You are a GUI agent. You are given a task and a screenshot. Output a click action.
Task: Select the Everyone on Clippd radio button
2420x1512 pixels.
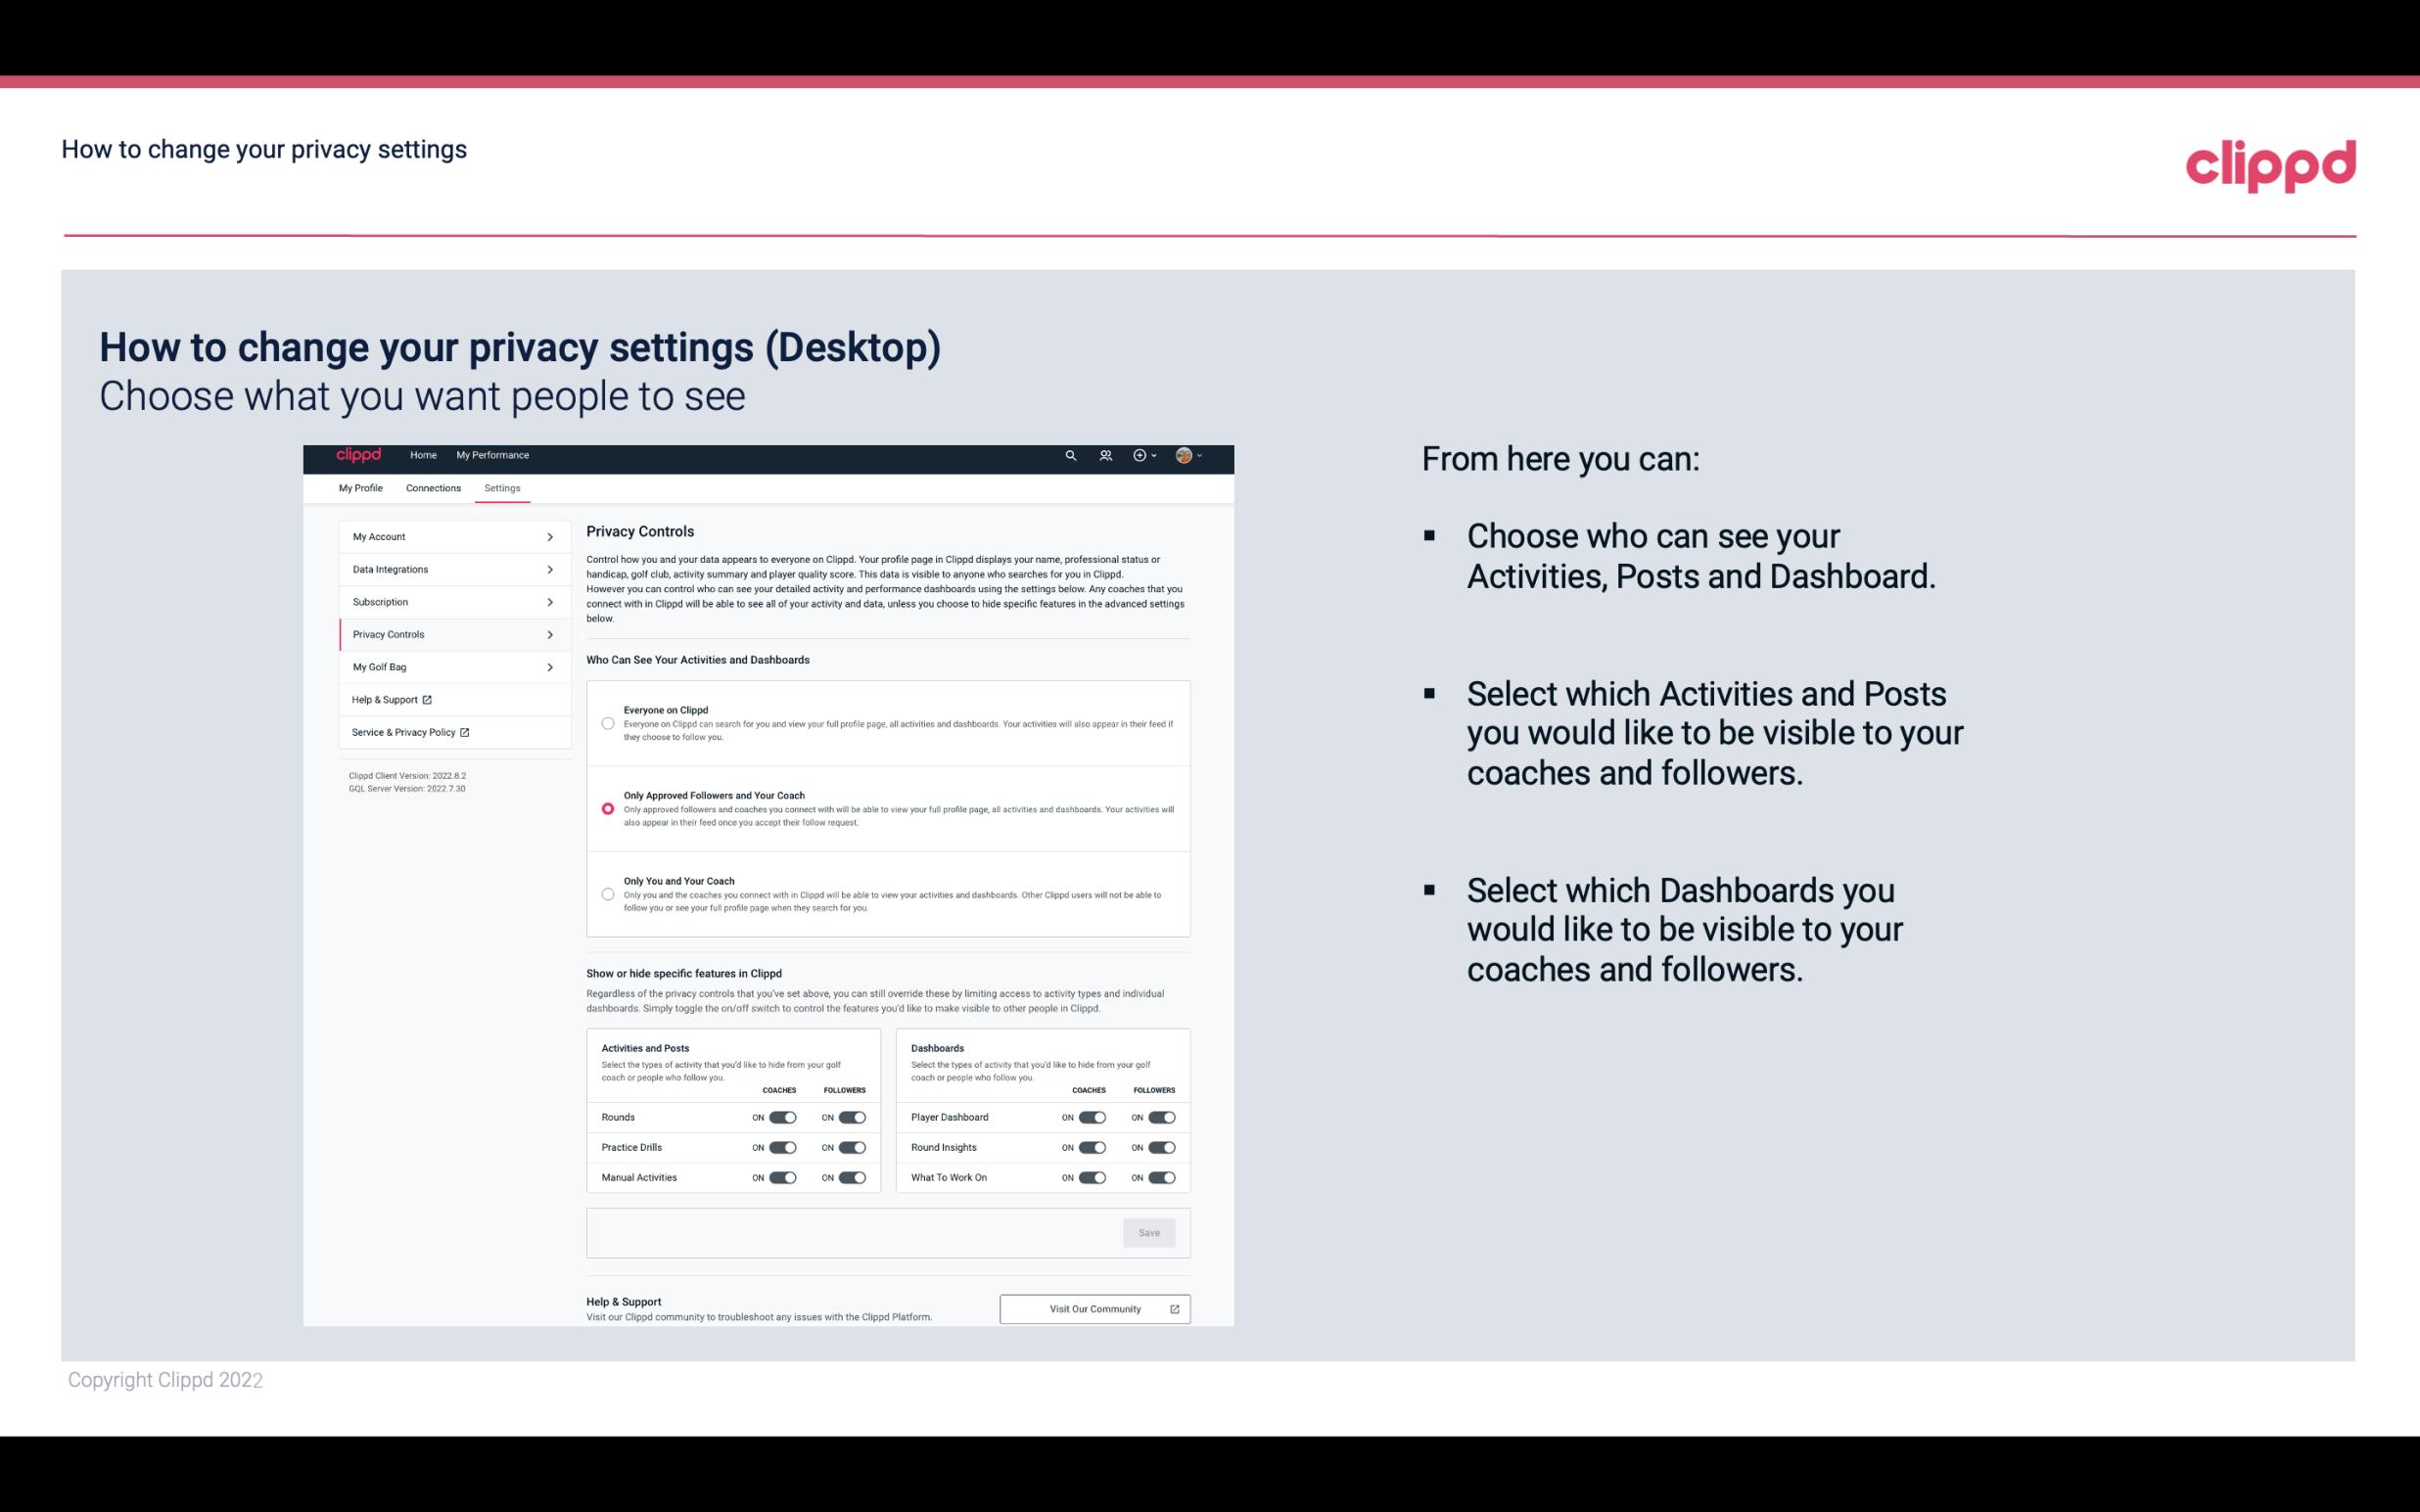click(606, 723)
